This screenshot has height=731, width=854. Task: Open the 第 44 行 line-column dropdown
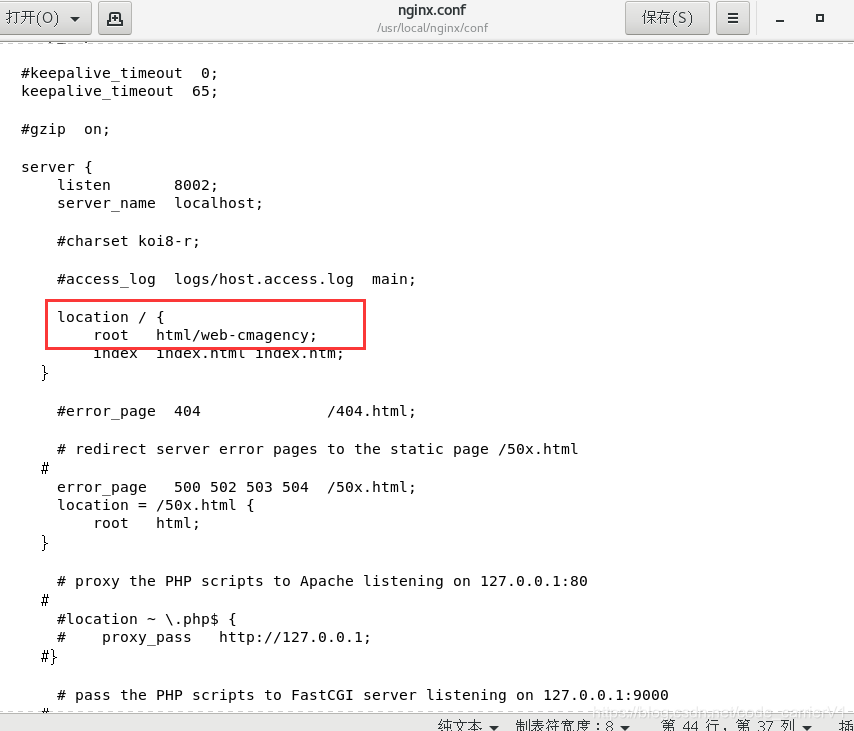click(x=736, y=724)
